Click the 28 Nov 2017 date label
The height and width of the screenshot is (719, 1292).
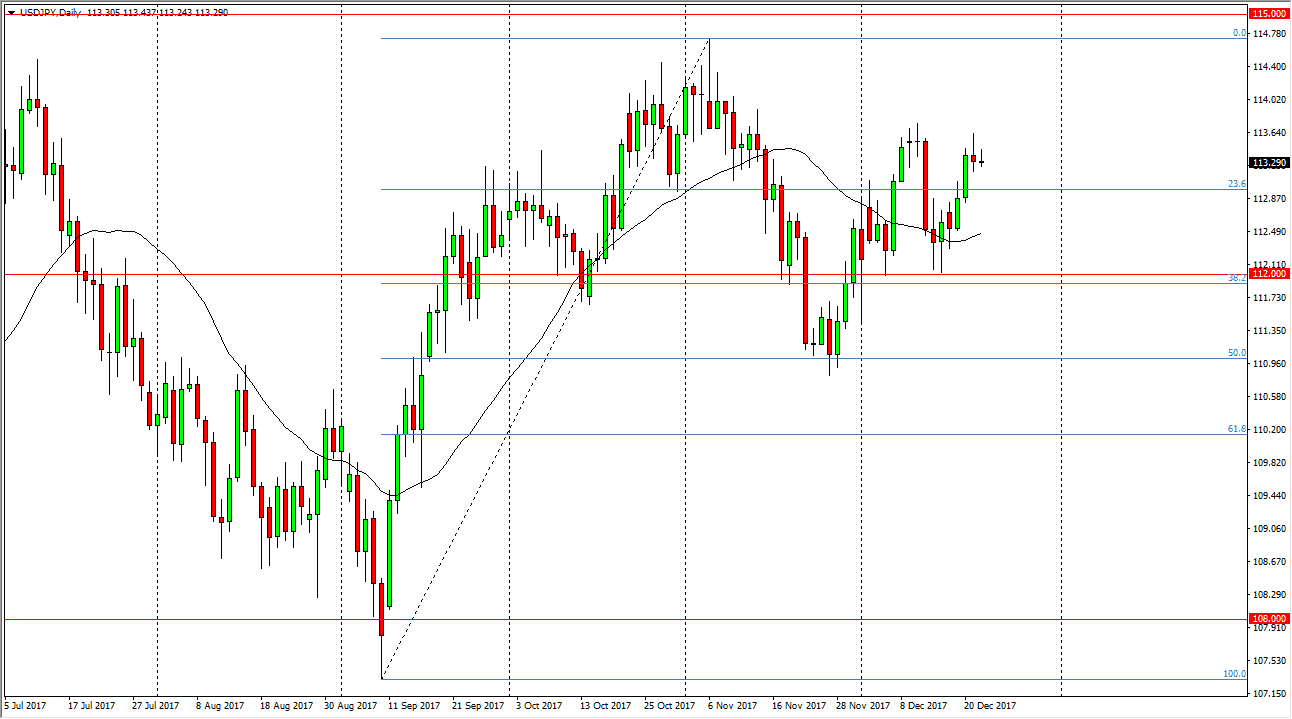tap(862, 706)
